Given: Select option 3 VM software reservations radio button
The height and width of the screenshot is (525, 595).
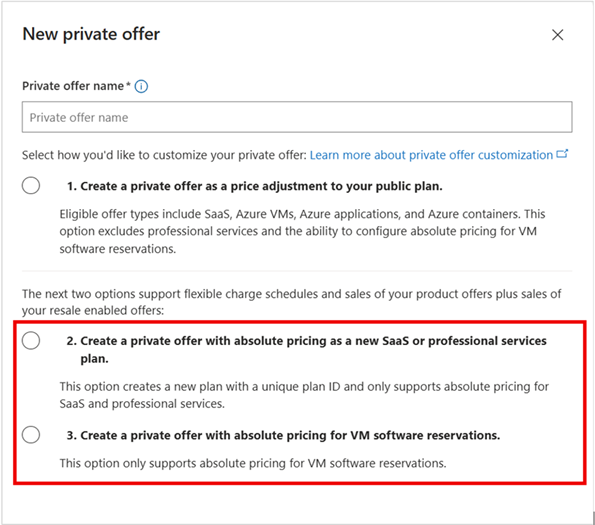Looking at the screenshot, I should tap(31, 434).
